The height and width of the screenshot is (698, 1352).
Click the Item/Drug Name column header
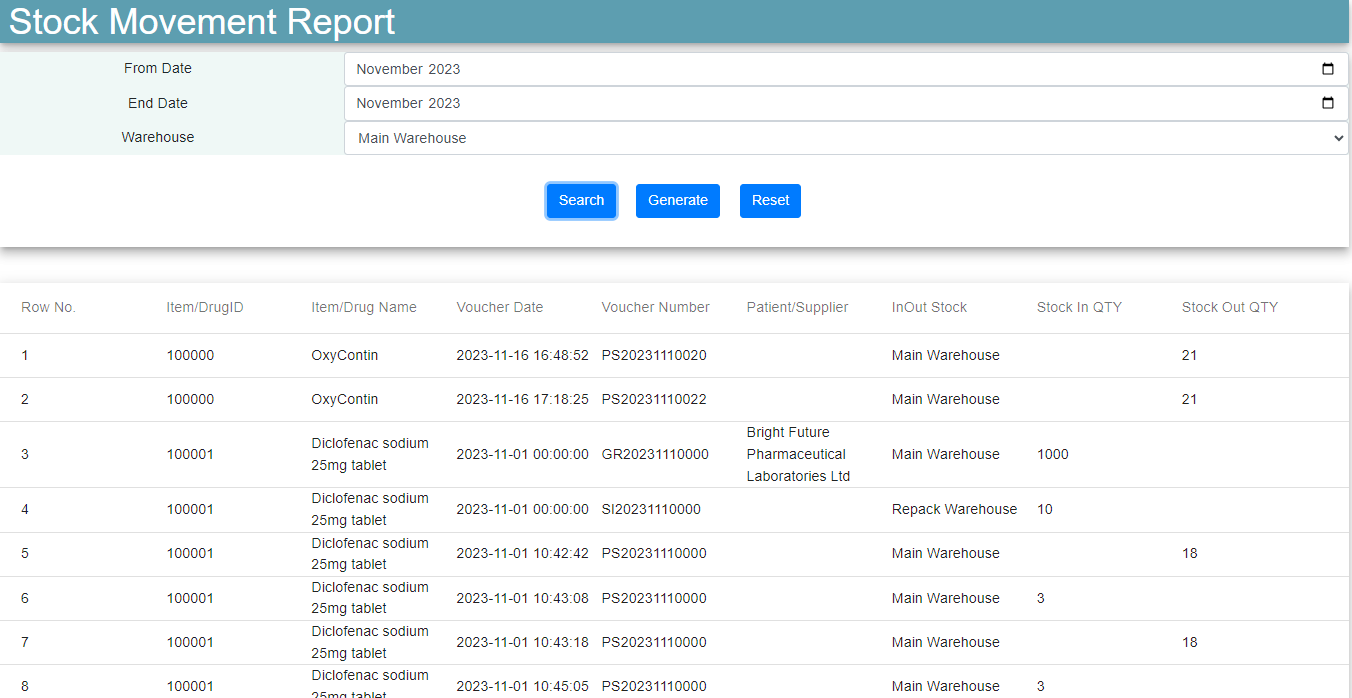(x=364, y=307)
